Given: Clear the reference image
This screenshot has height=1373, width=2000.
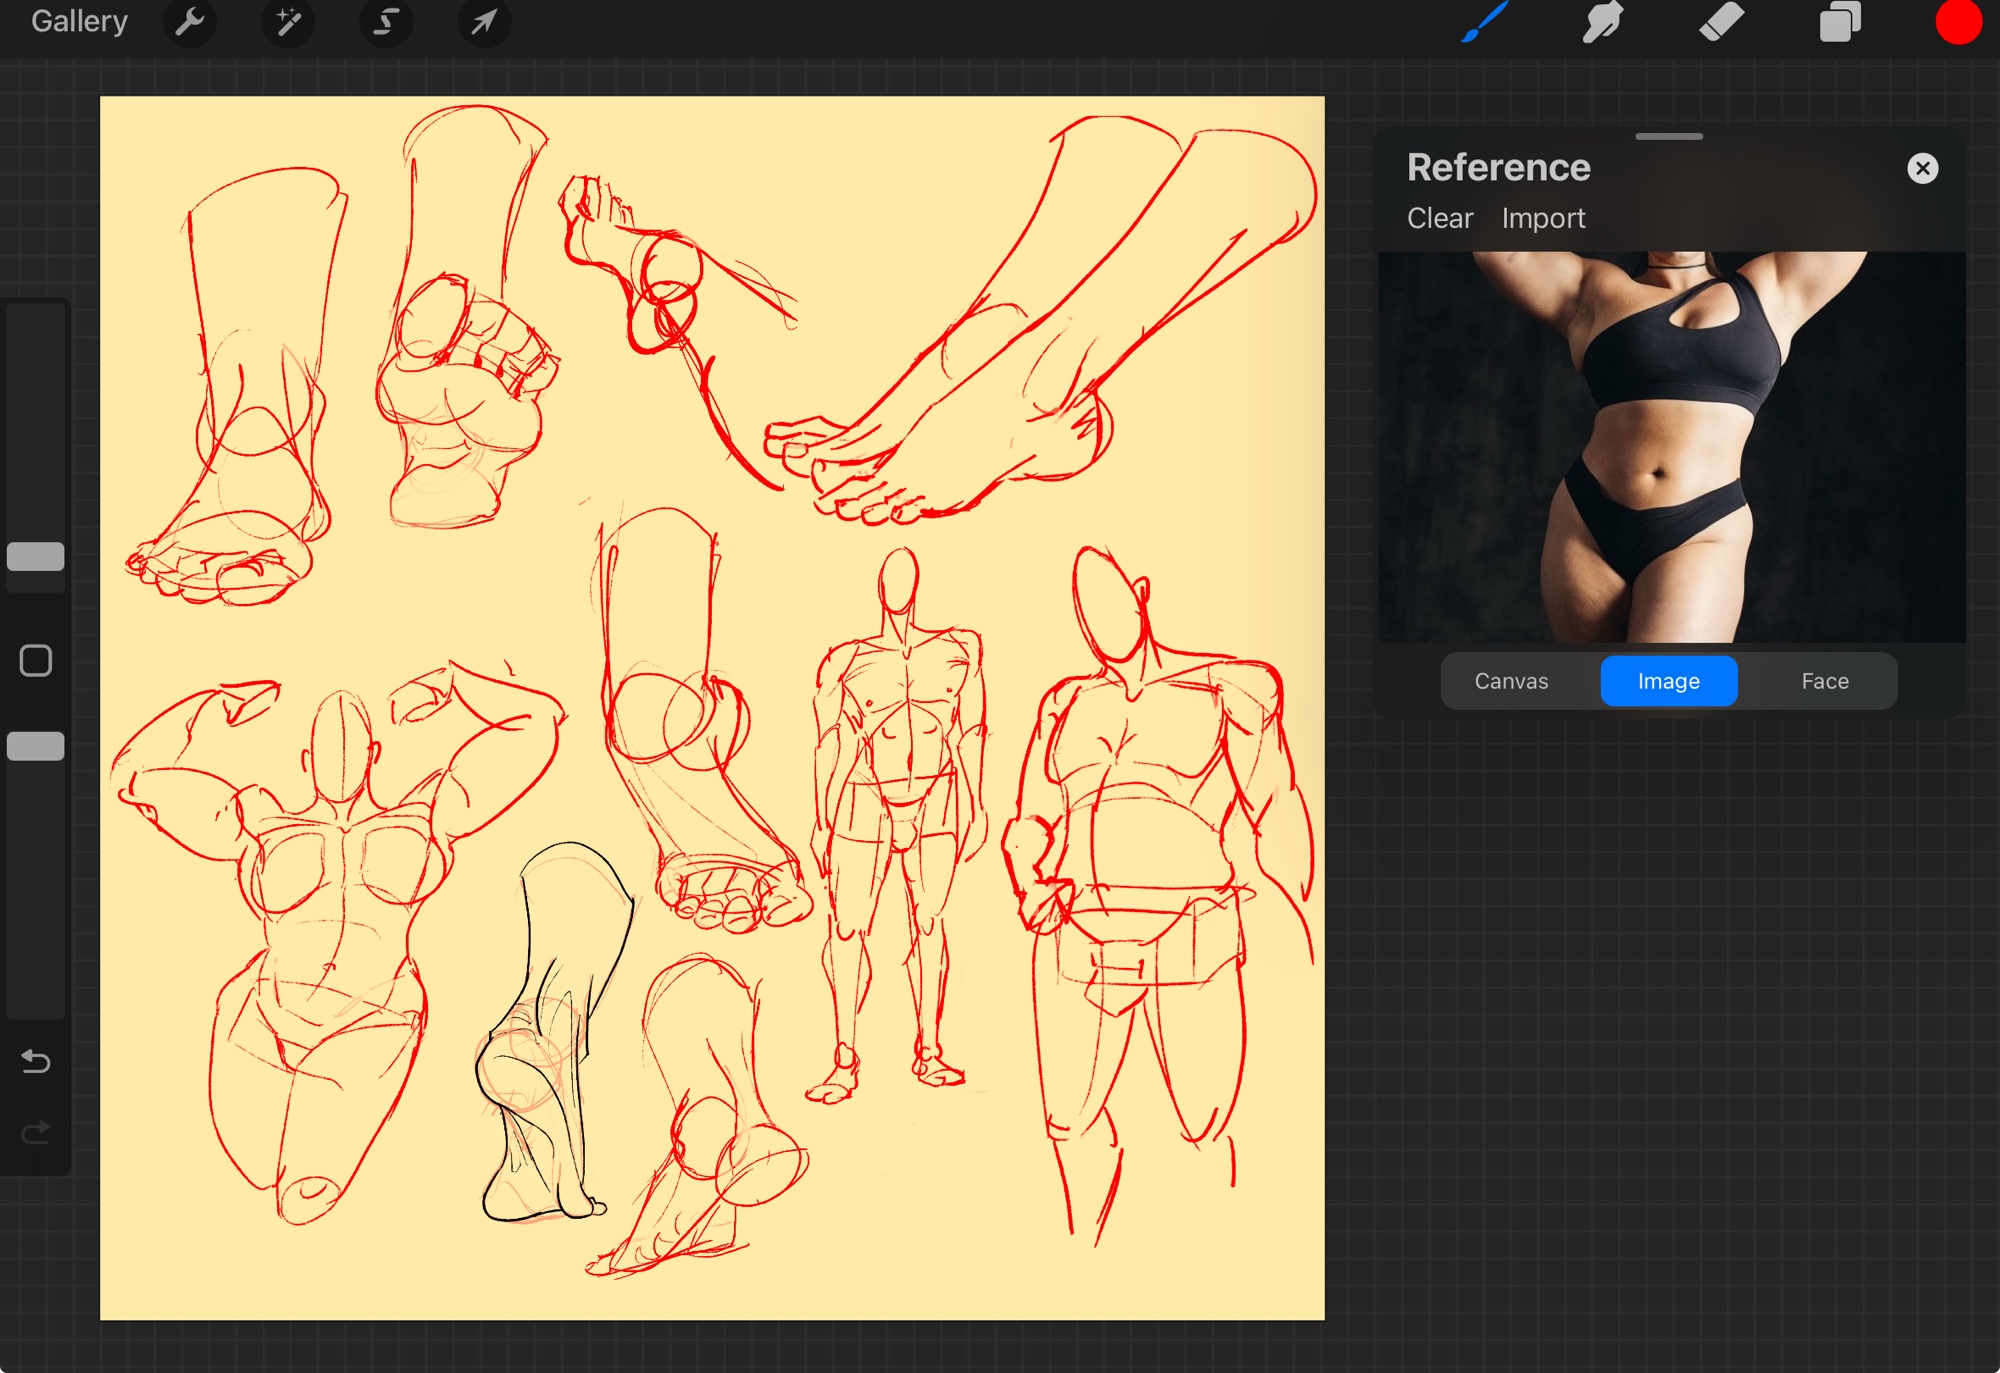Looking at the screenshot, I should (1440, 218).
